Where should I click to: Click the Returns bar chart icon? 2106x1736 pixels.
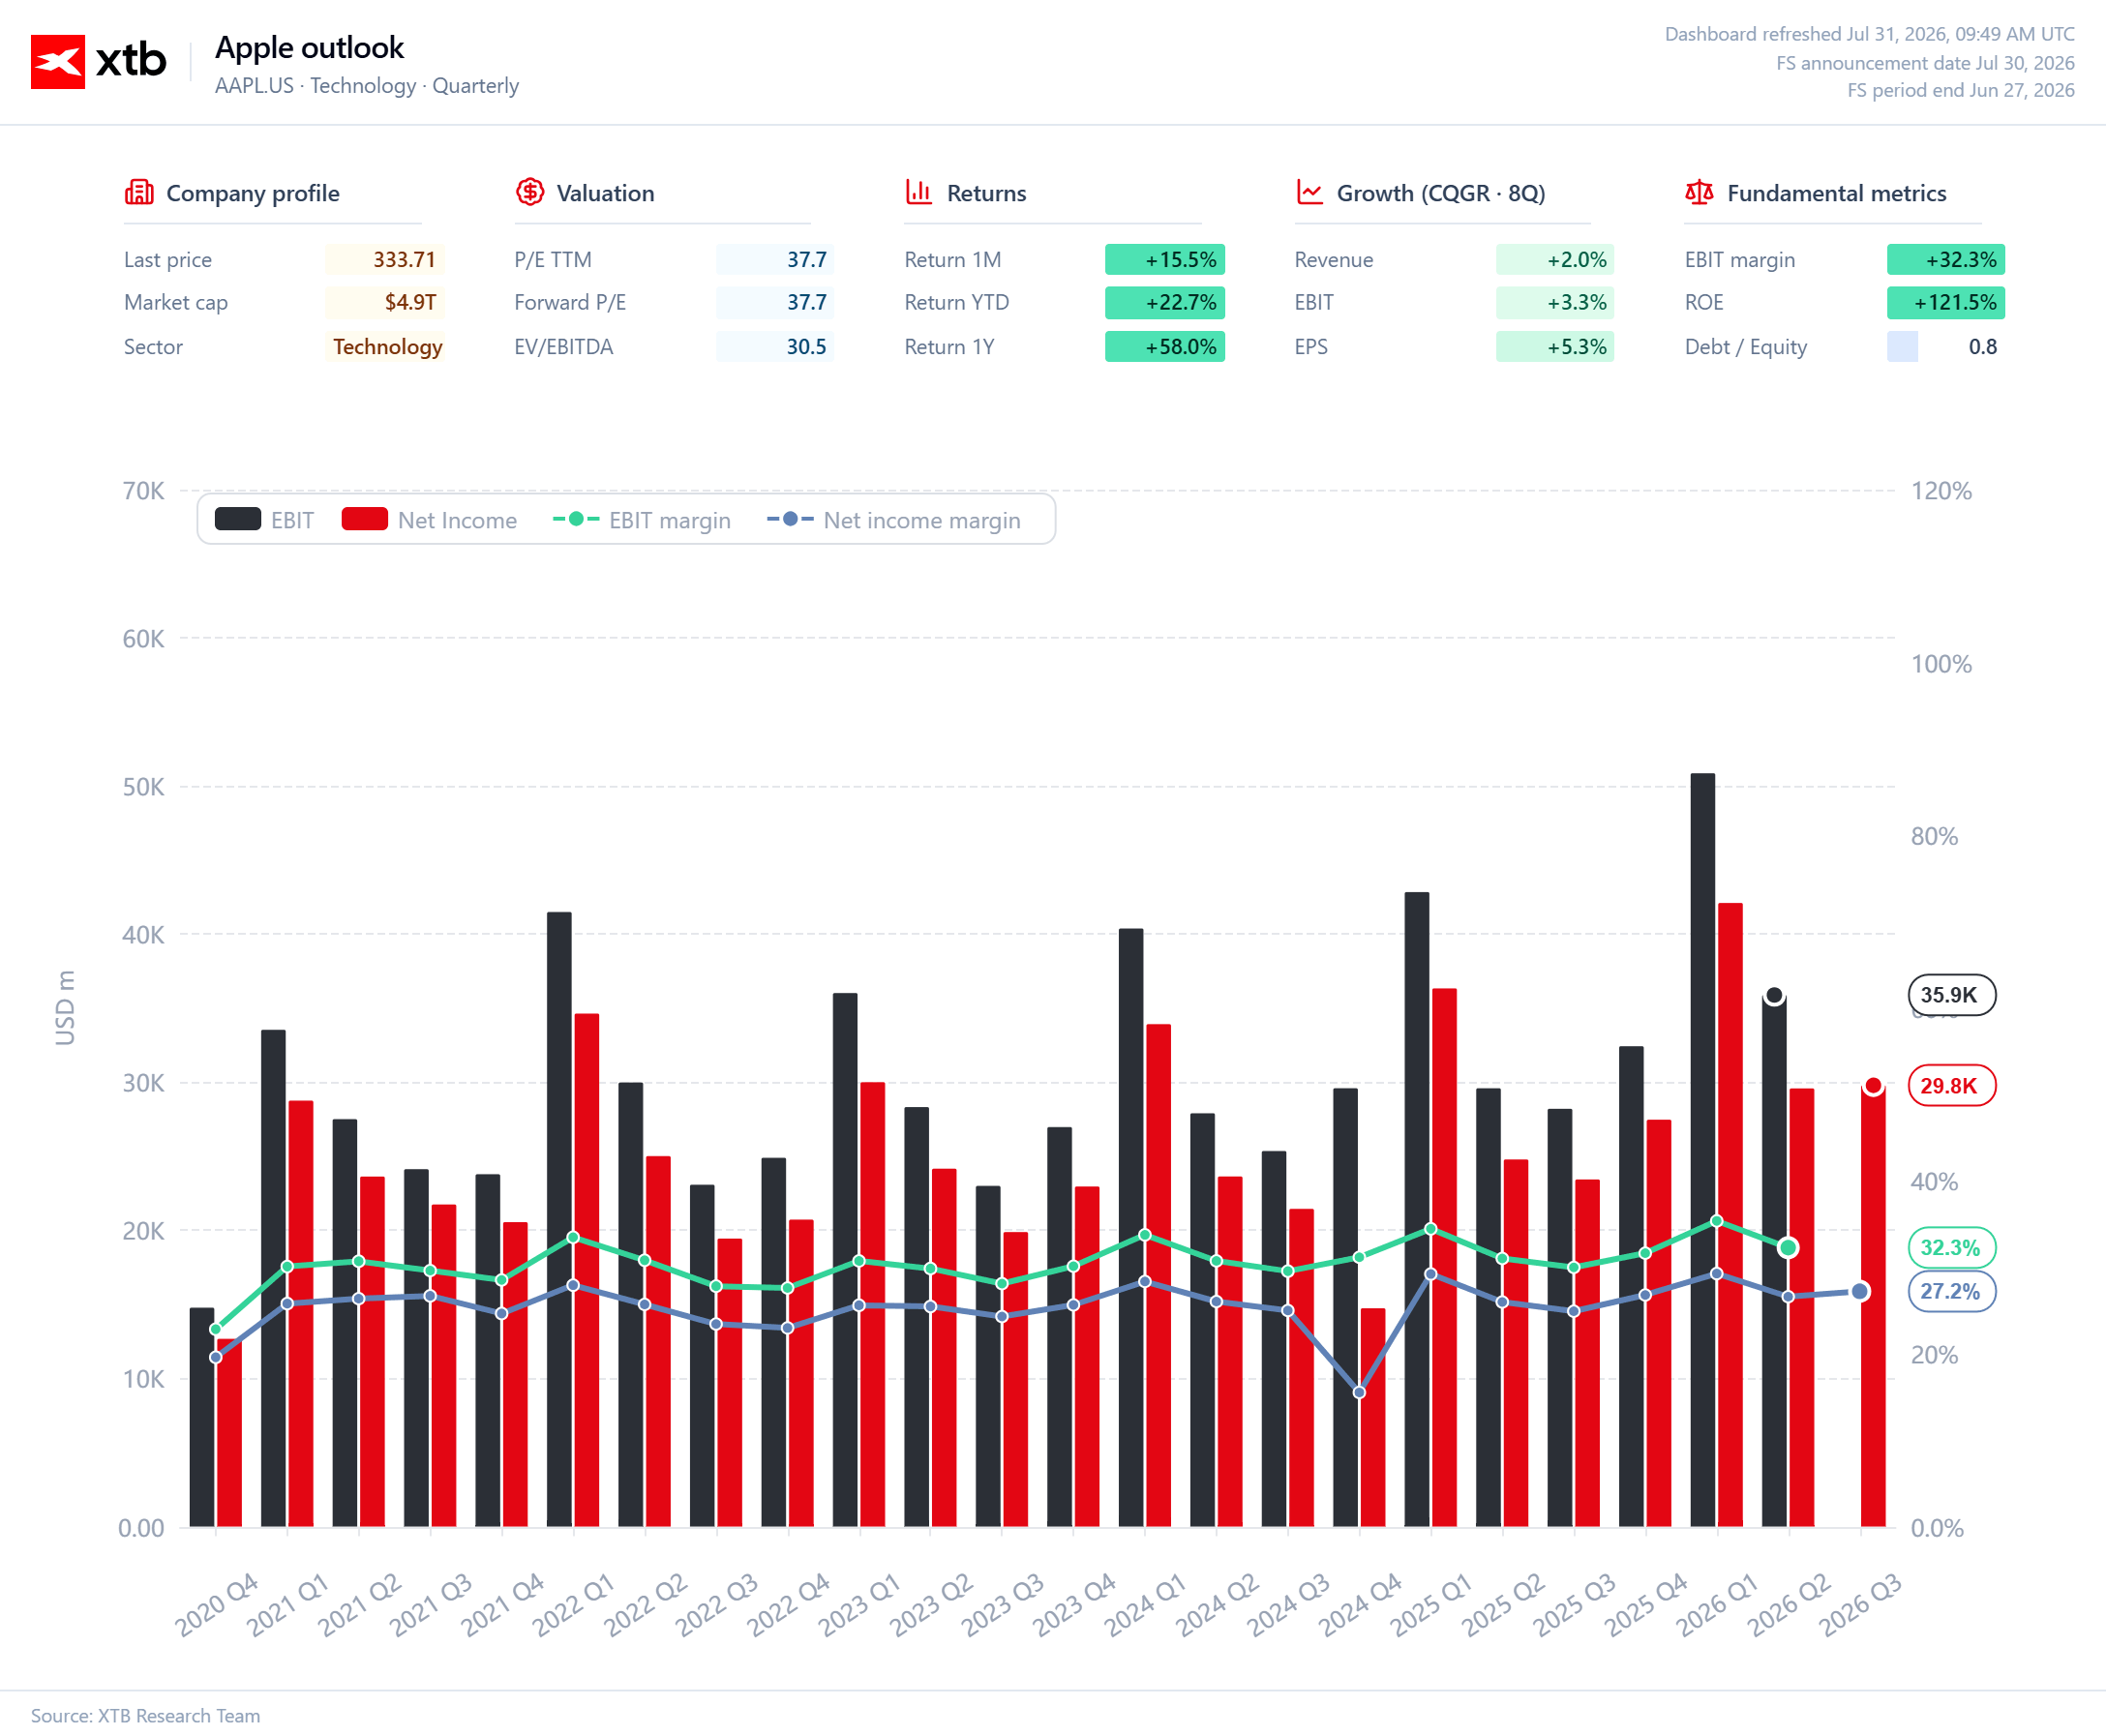[x=919, y=192]
